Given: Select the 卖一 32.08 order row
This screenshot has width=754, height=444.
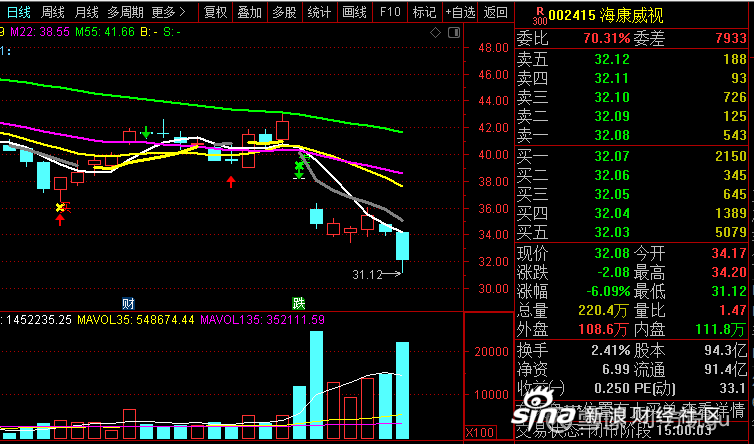Looking at the screenshot, I should [x=631, y=135].
